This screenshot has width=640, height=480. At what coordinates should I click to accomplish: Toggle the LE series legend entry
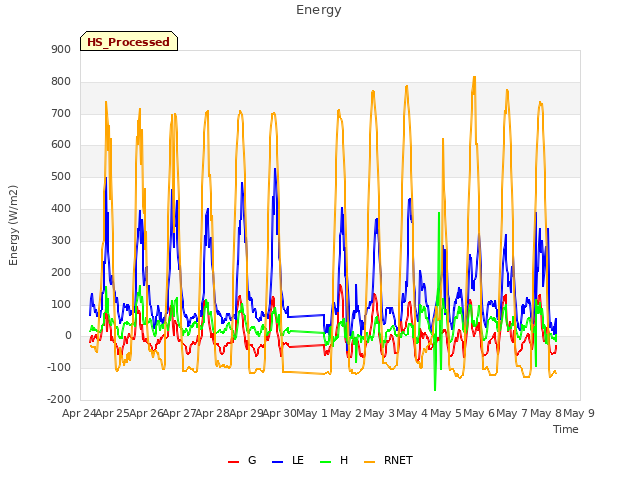[288, 460]
